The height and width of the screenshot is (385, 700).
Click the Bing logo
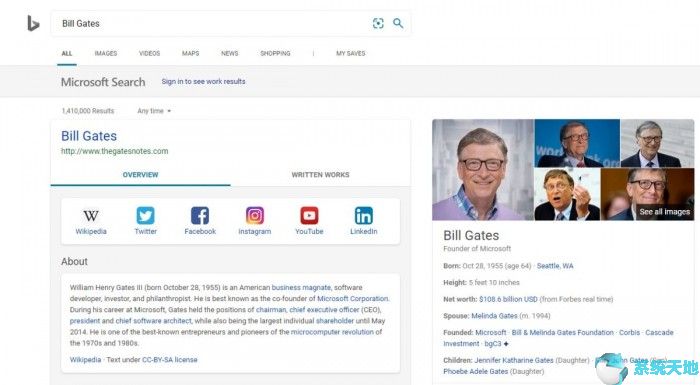click(x=33, y=23)
